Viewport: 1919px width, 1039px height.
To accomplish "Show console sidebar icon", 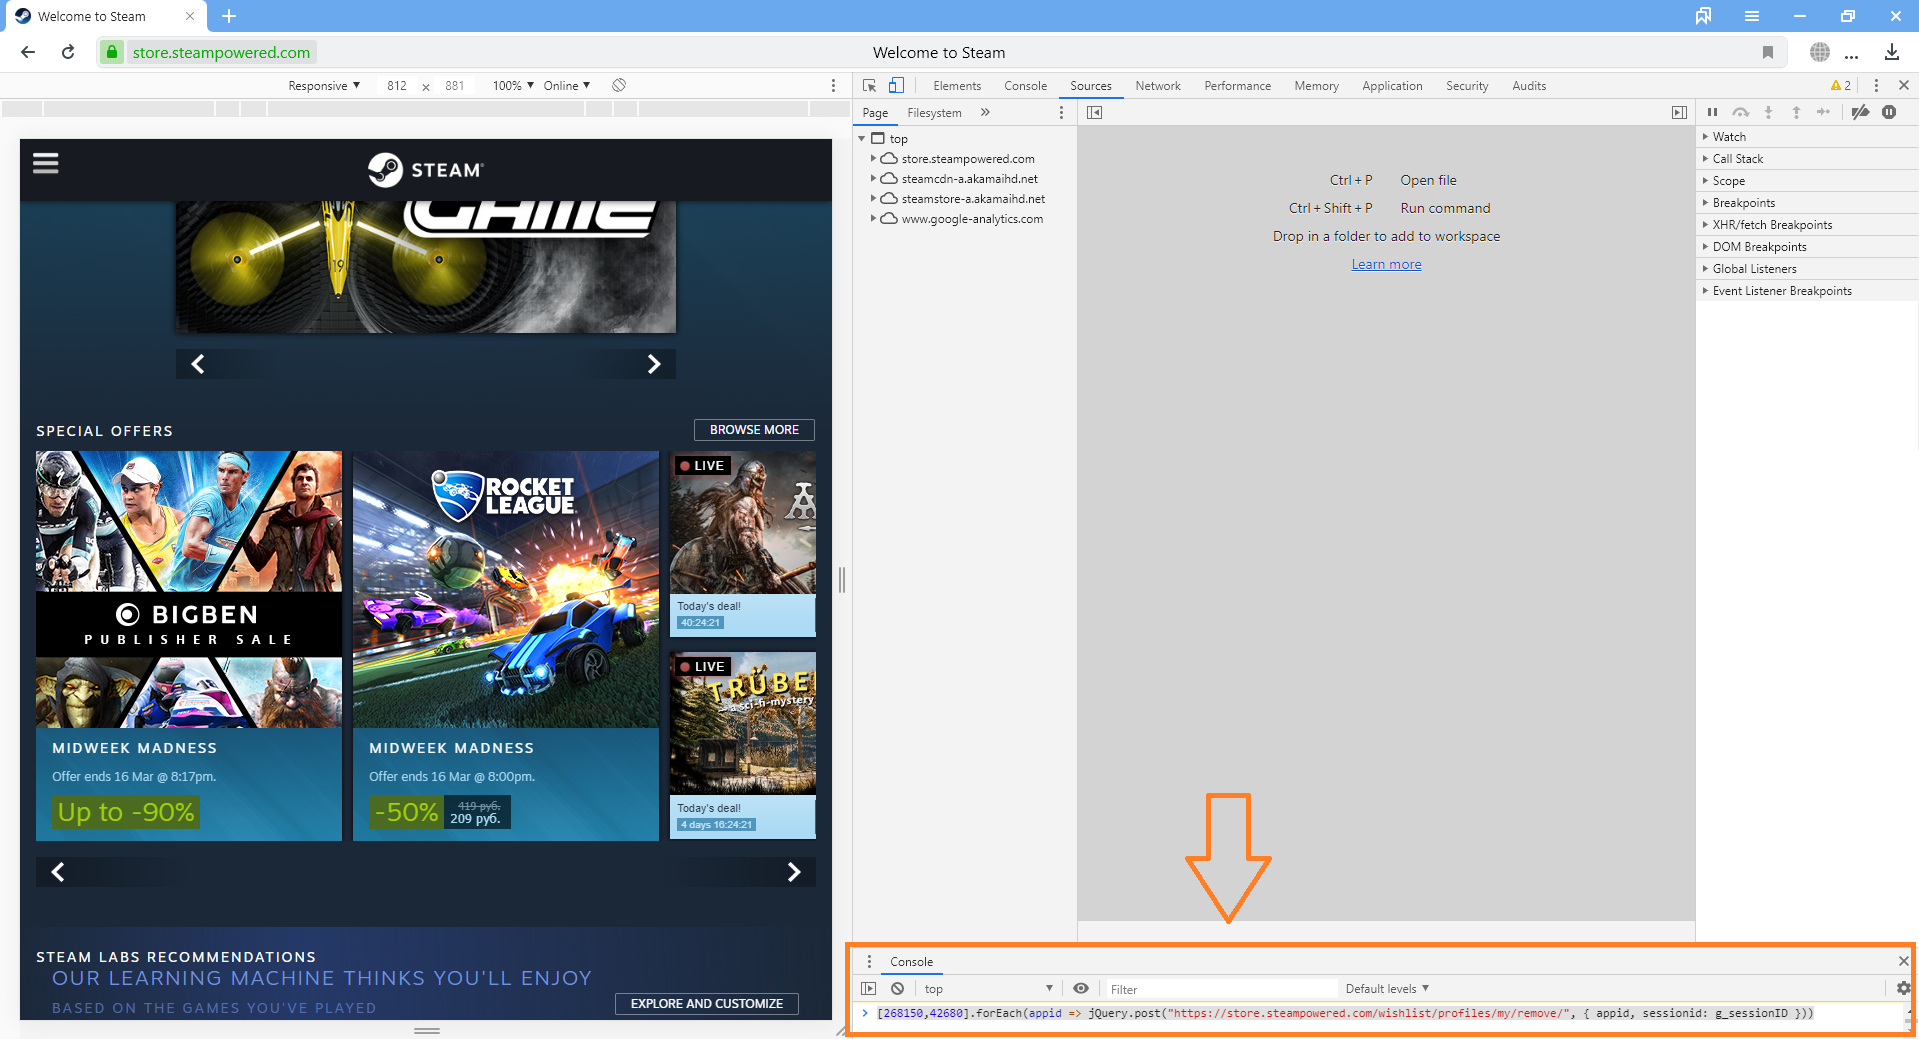I will [x=868, y=988].
